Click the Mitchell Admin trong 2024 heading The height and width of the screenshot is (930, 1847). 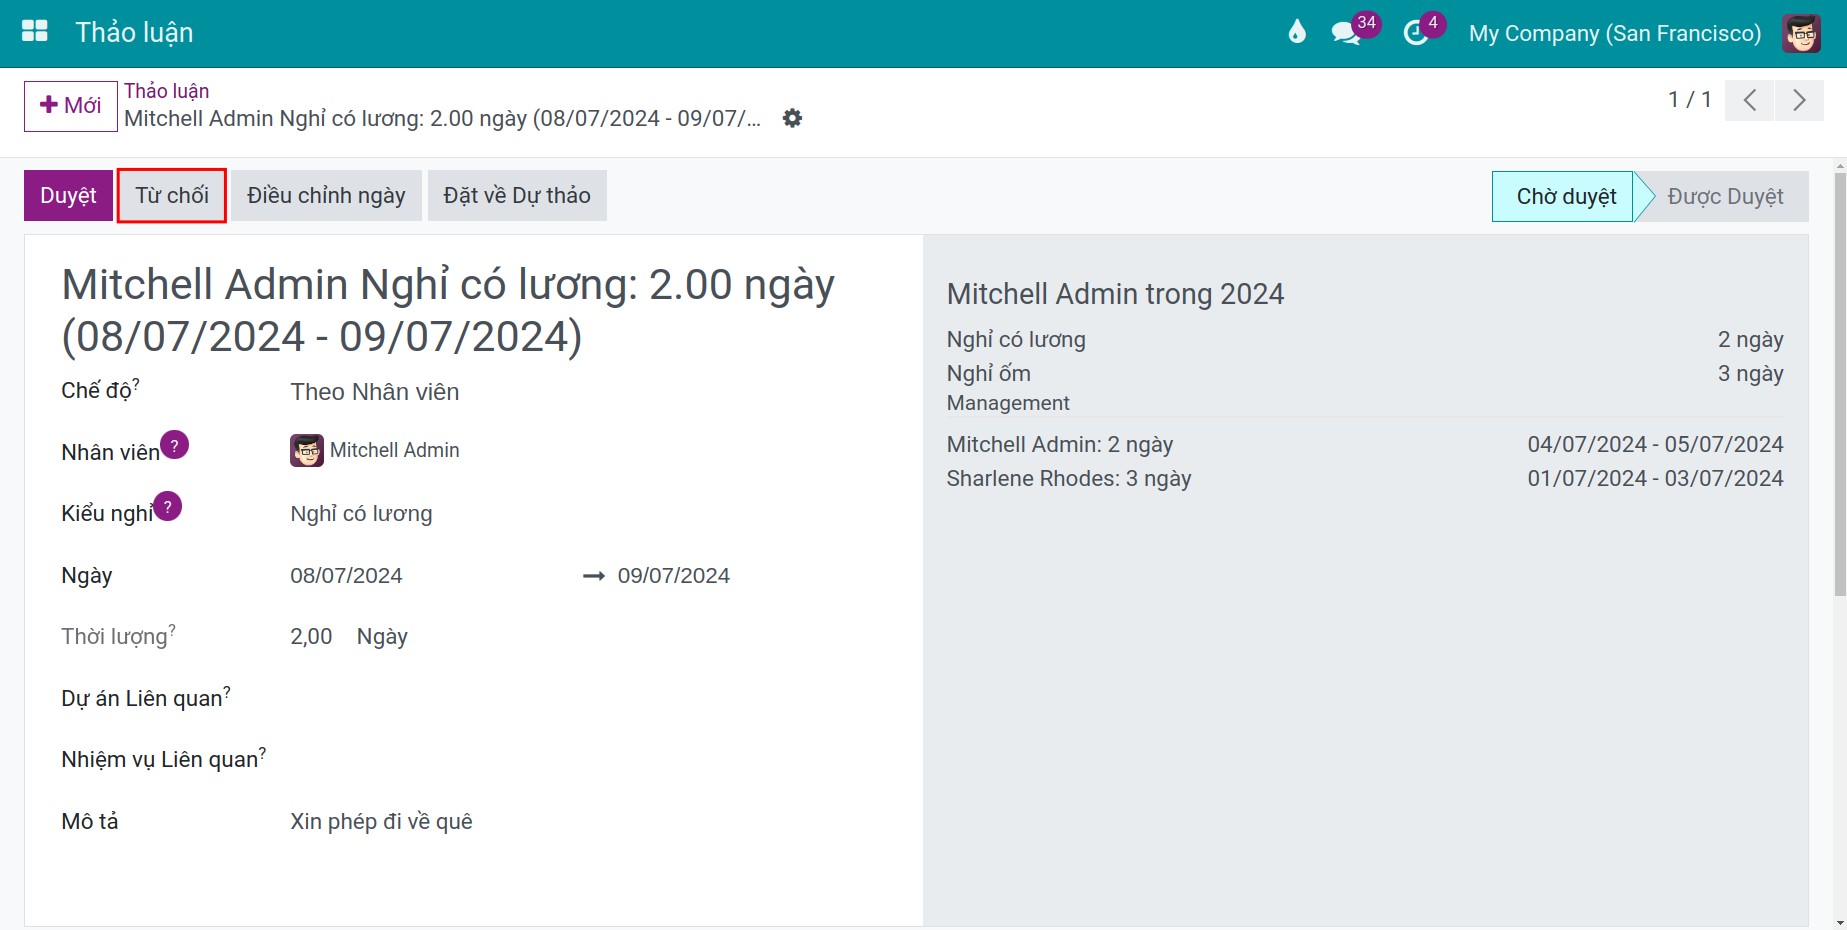click(1115, 294)
